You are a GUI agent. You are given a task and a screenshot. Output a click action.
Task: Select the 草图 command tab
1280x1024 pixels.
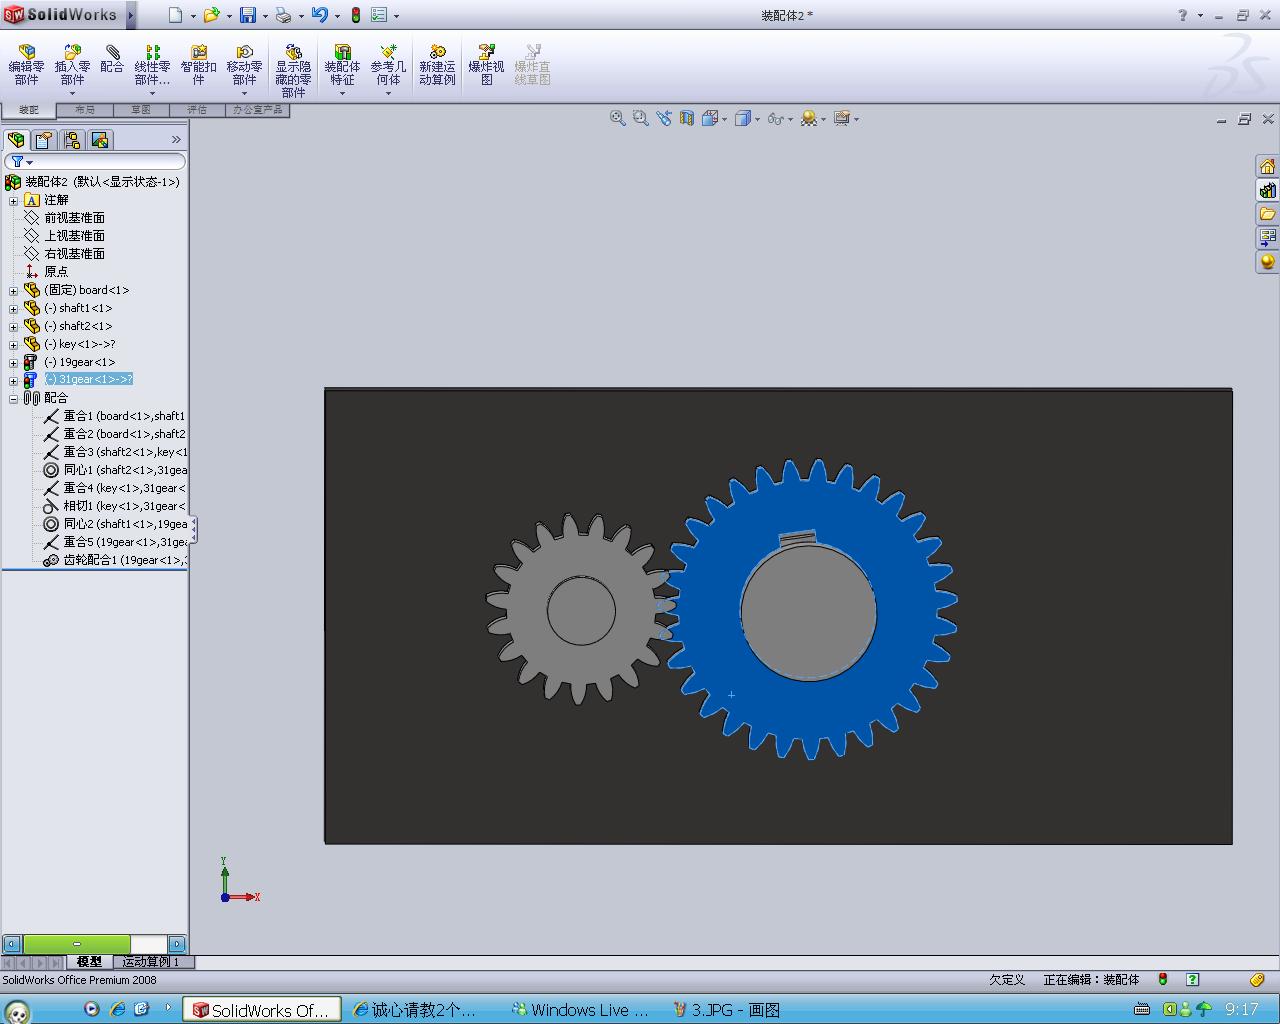pyautogui.click(x=140, y=110)
